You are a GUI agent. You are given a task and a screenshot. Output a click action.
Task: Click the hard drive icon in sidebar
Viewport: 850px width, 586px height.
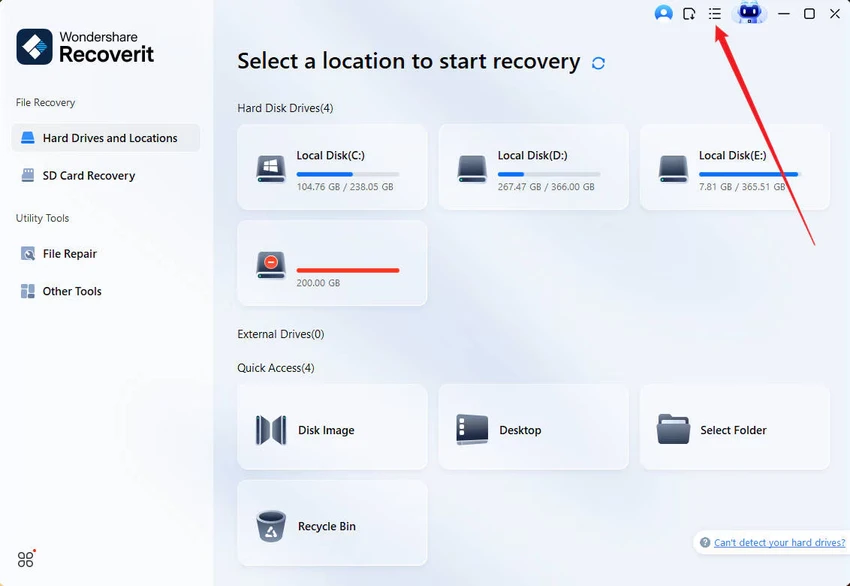[x=28, y=138]
